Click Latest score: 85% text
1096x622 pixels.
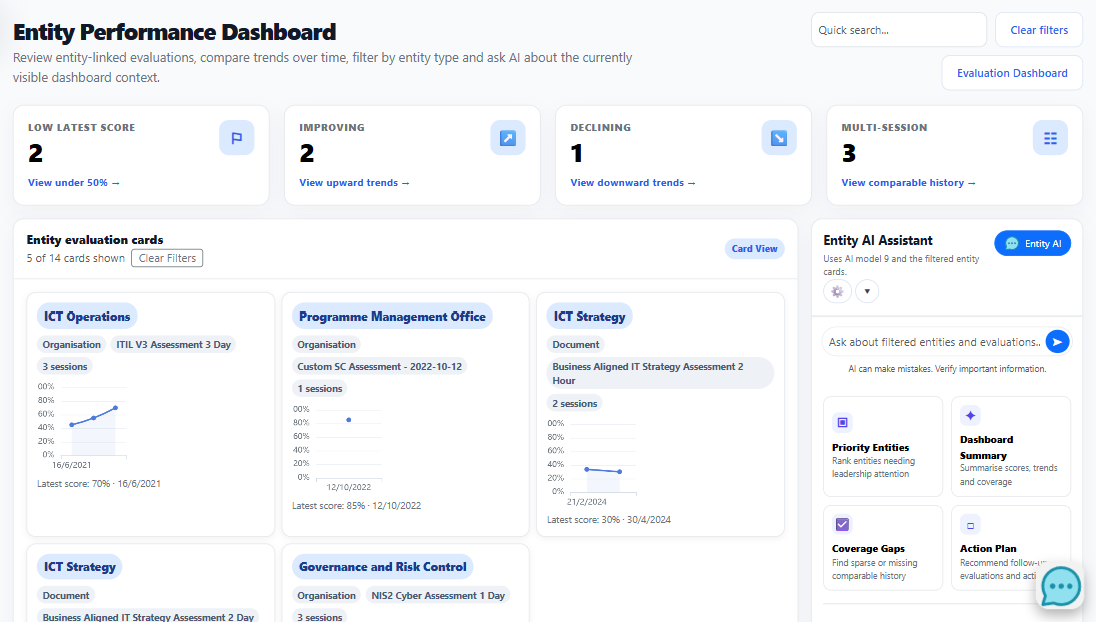point(356,505)
